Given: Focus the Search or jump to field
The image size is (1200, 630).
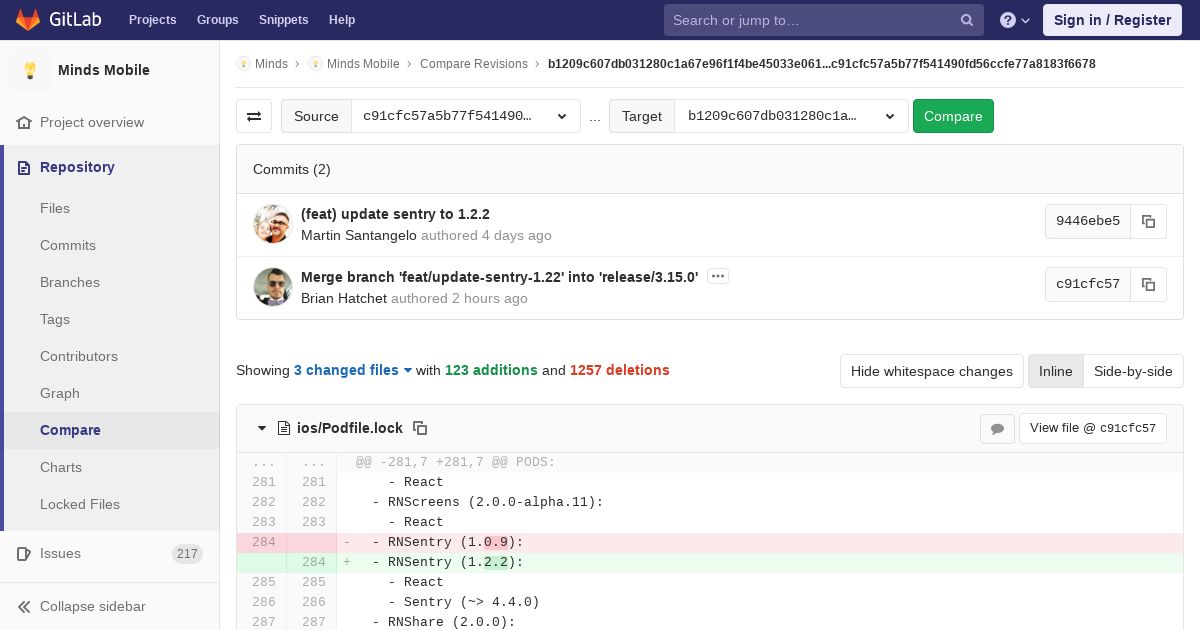Looking at the screenshot, I should [810, 20].
